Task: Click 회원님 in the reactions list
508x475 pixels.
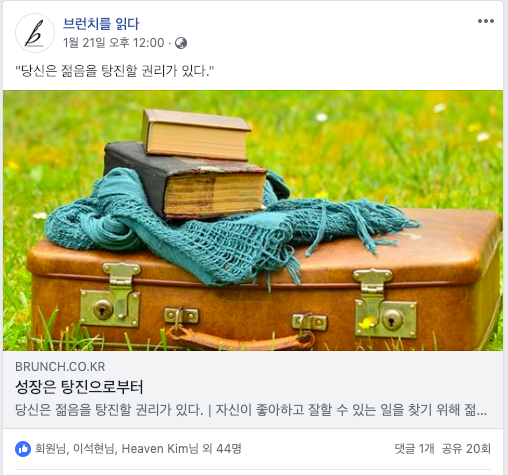Action: pyautogui.click(x=51, y=449)
